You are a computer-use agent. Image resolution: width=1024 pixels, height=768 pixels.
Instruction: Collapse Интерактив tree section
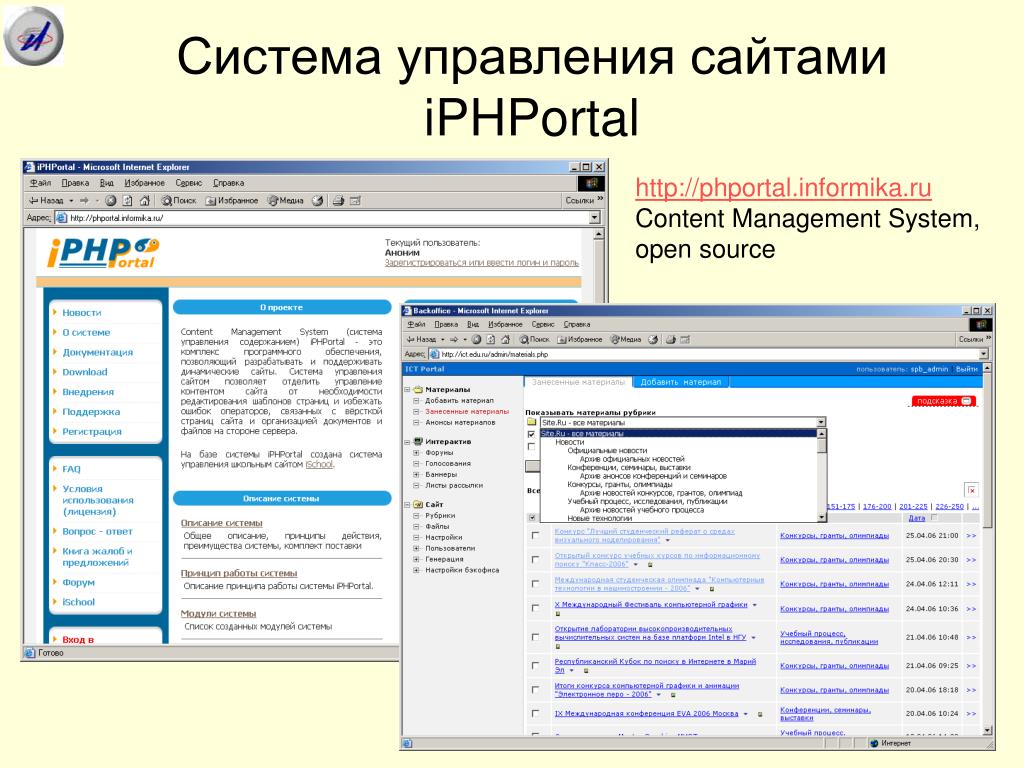click(407, 441)
